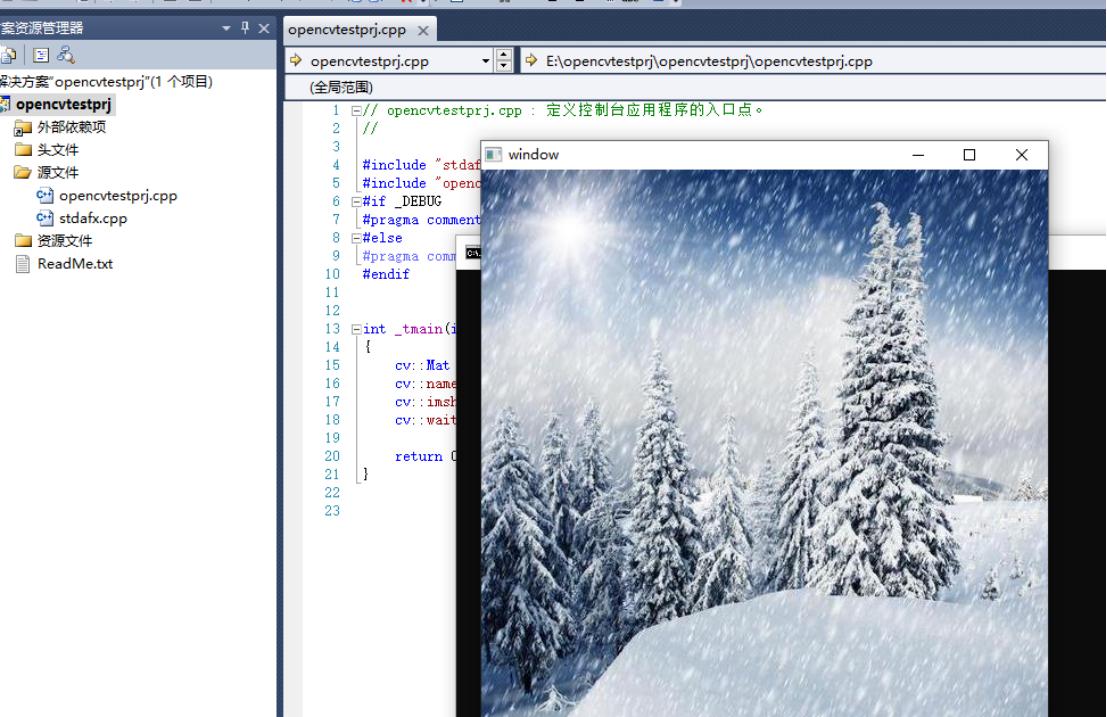This screenshot has width=1107, height=717.
Task: Click the console window icon behind the image window
Action: tap(472, 253)
